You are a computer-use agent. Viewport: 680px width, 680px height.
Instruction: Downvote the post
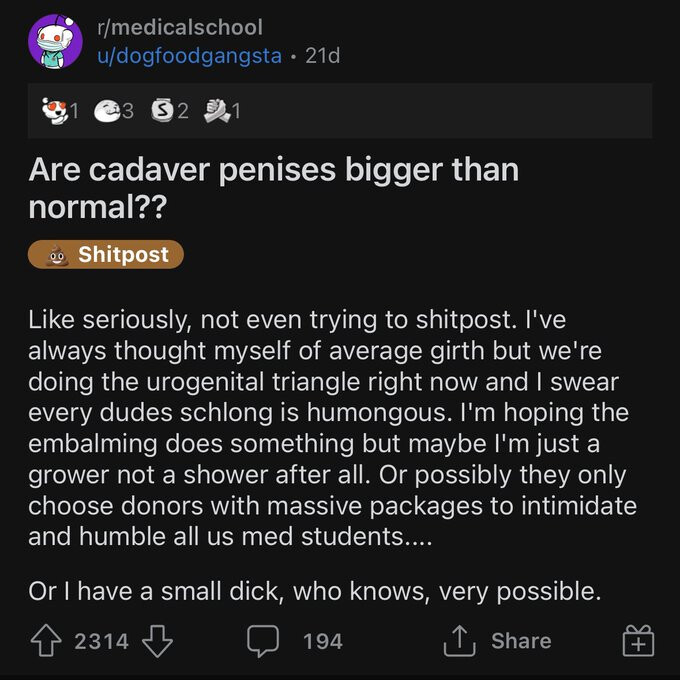coord(160,641)
